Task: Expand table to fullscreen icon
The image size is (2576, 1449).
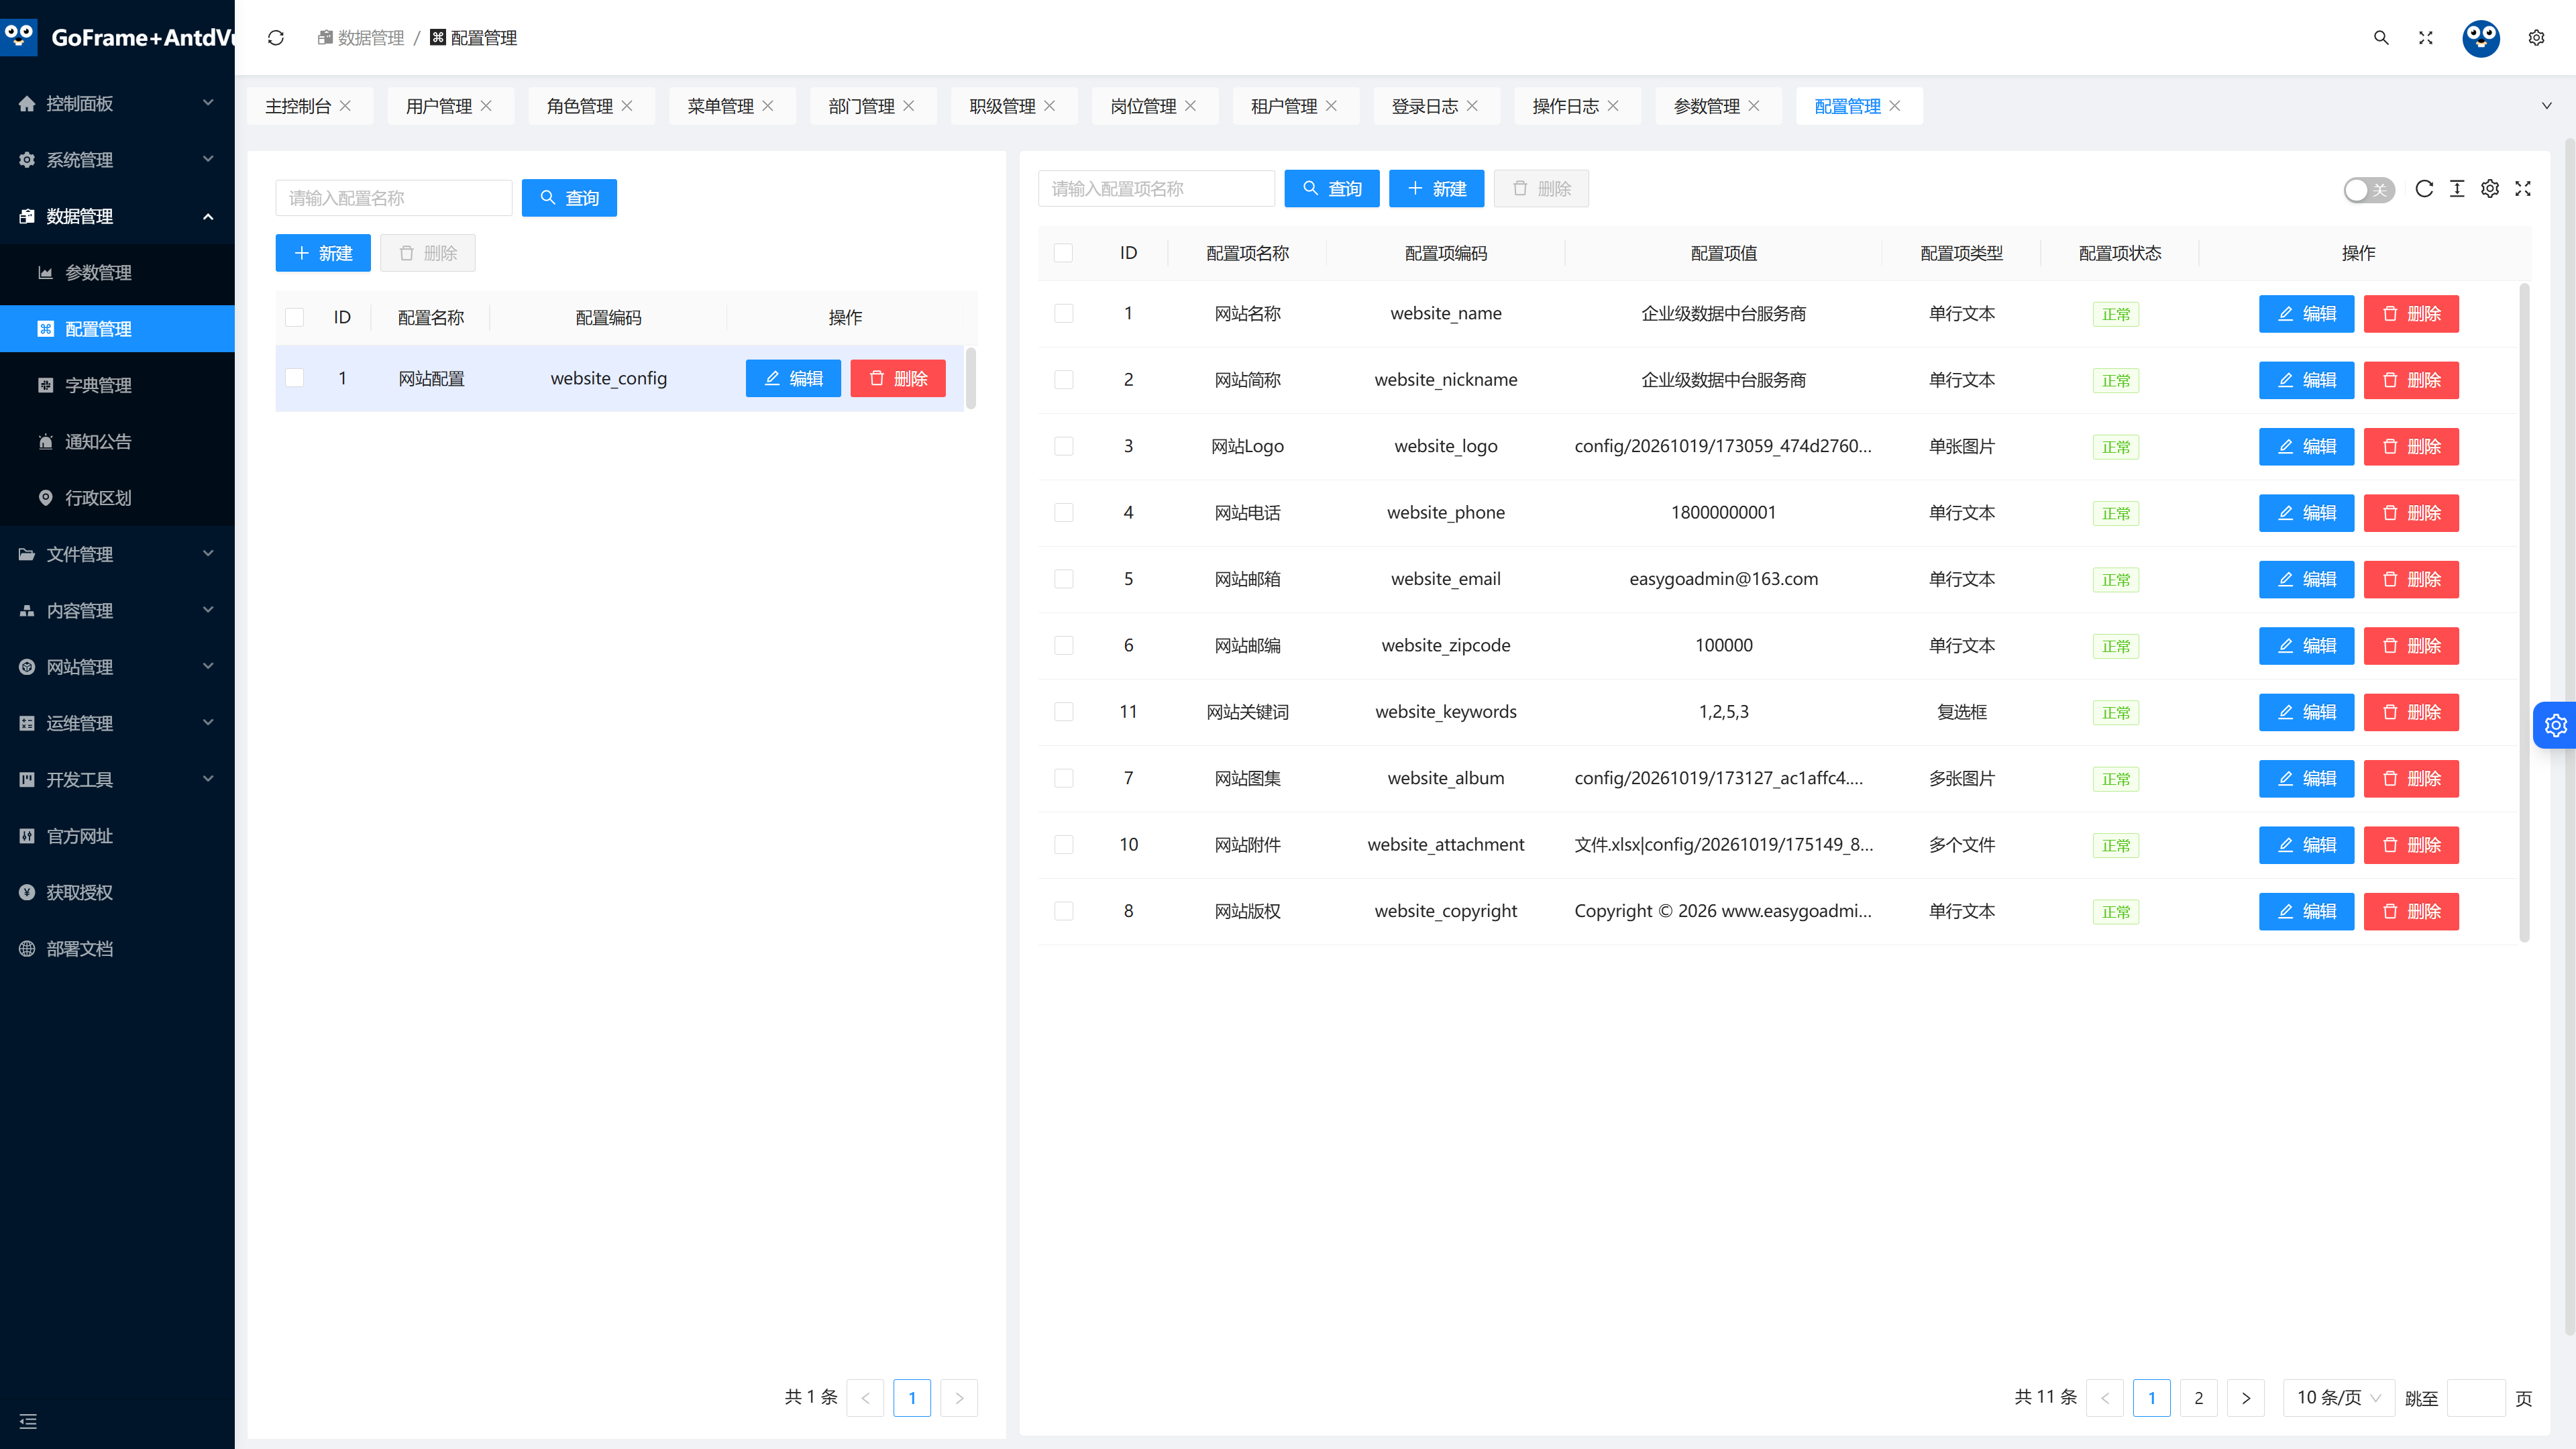Action: coord(2523,189)
